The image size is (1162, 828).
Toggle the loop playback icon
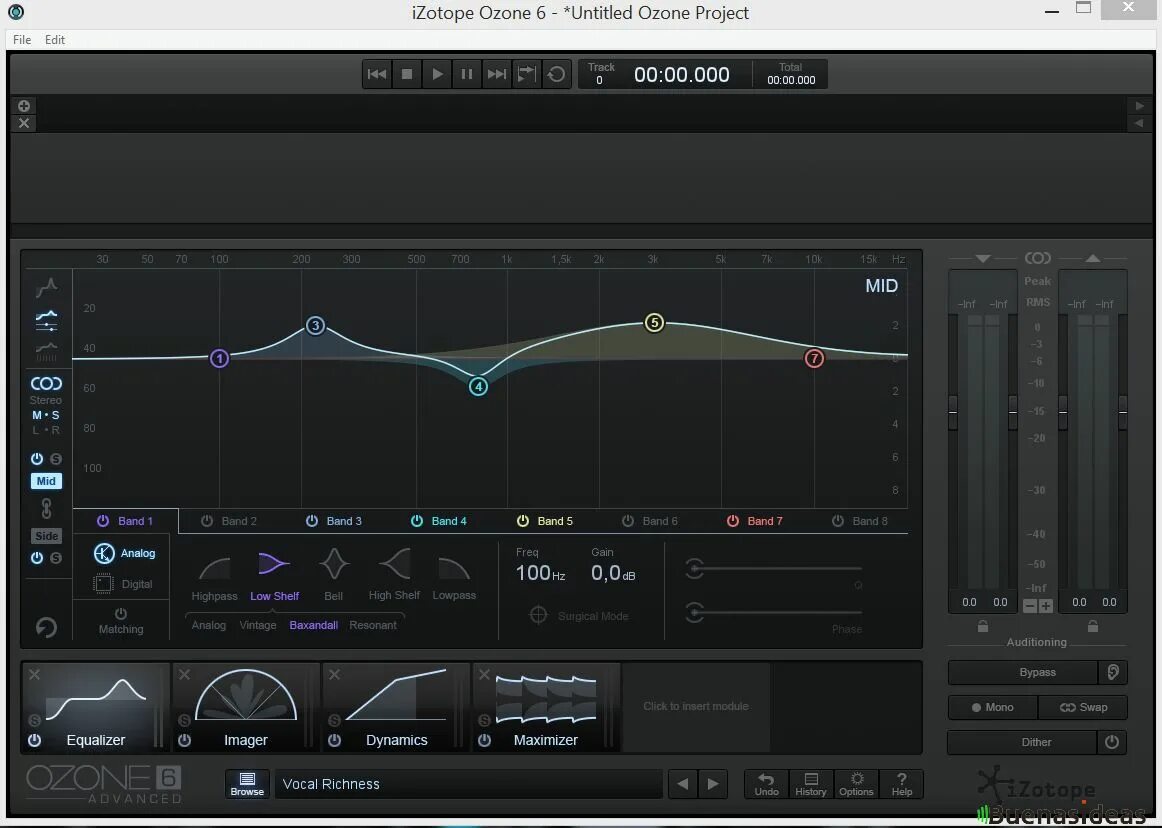[556, 74]
